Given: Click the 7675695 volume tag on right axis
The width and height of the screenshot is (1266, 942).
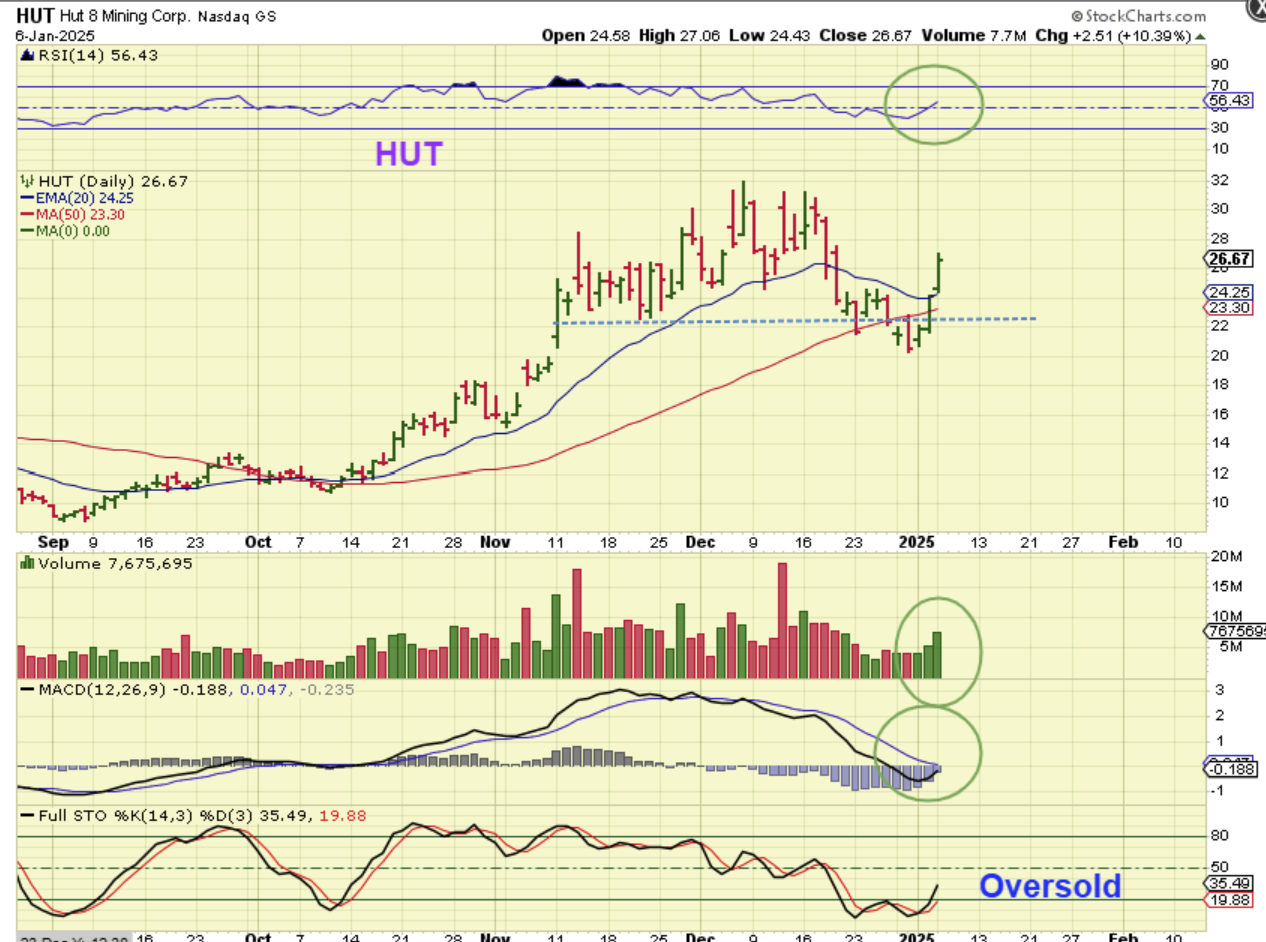Looking at the screenshot, I should tap(1236, 631).
